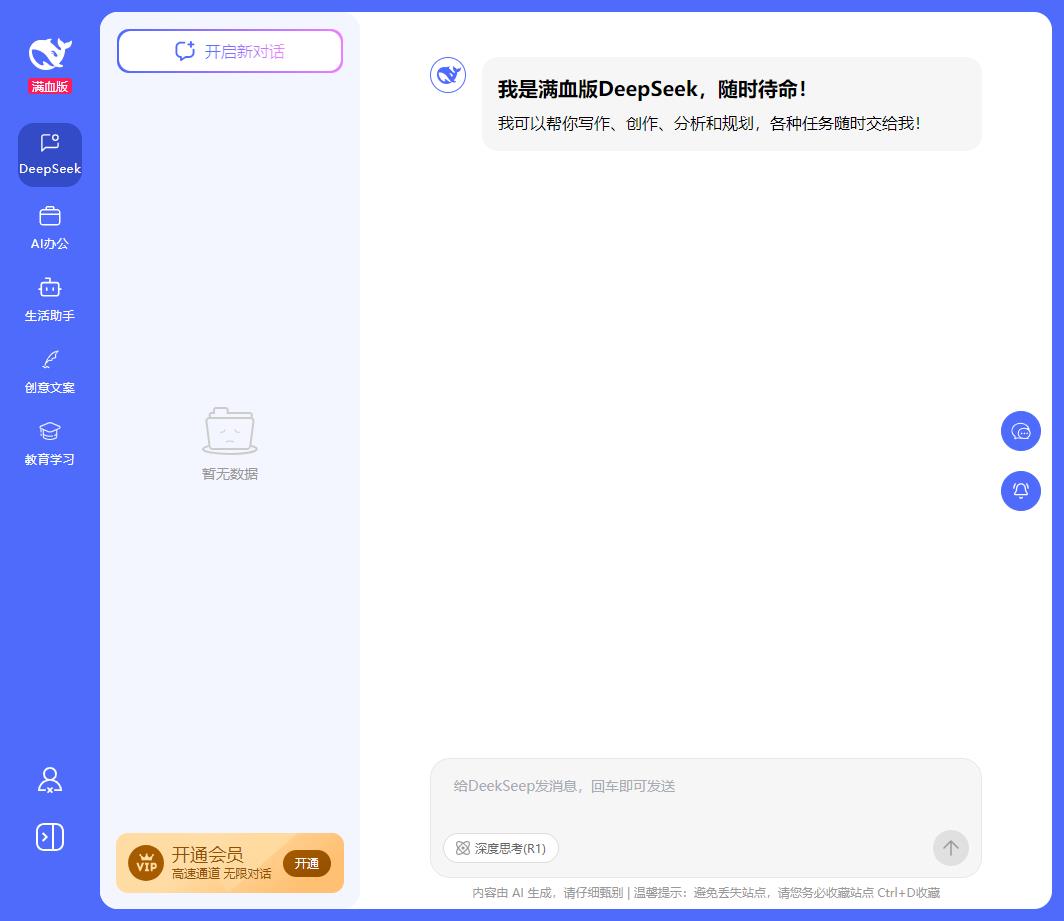The image size is (1064, 921).
Task: Open the notification bell button
Action: point(1021,491)
